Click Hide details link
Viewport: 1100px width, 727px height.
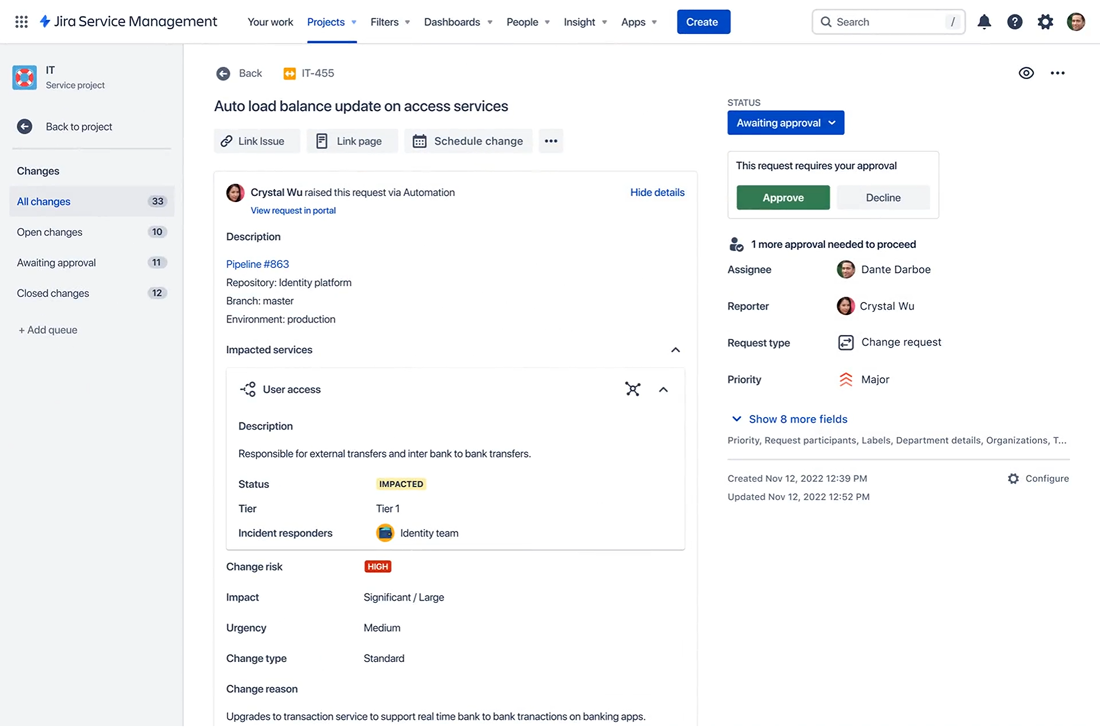coord(657,192)
